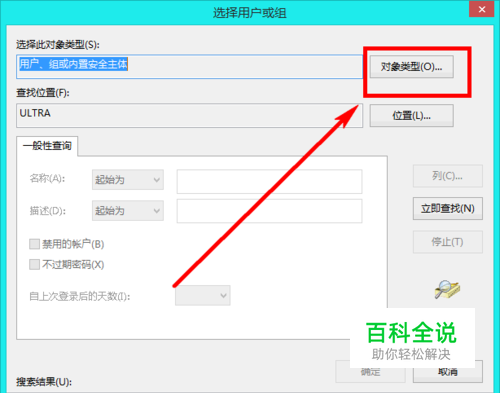Click the Stop (停止) button
Image resolution: width=500 pixels, height=393 pixels.
(448, 242)
